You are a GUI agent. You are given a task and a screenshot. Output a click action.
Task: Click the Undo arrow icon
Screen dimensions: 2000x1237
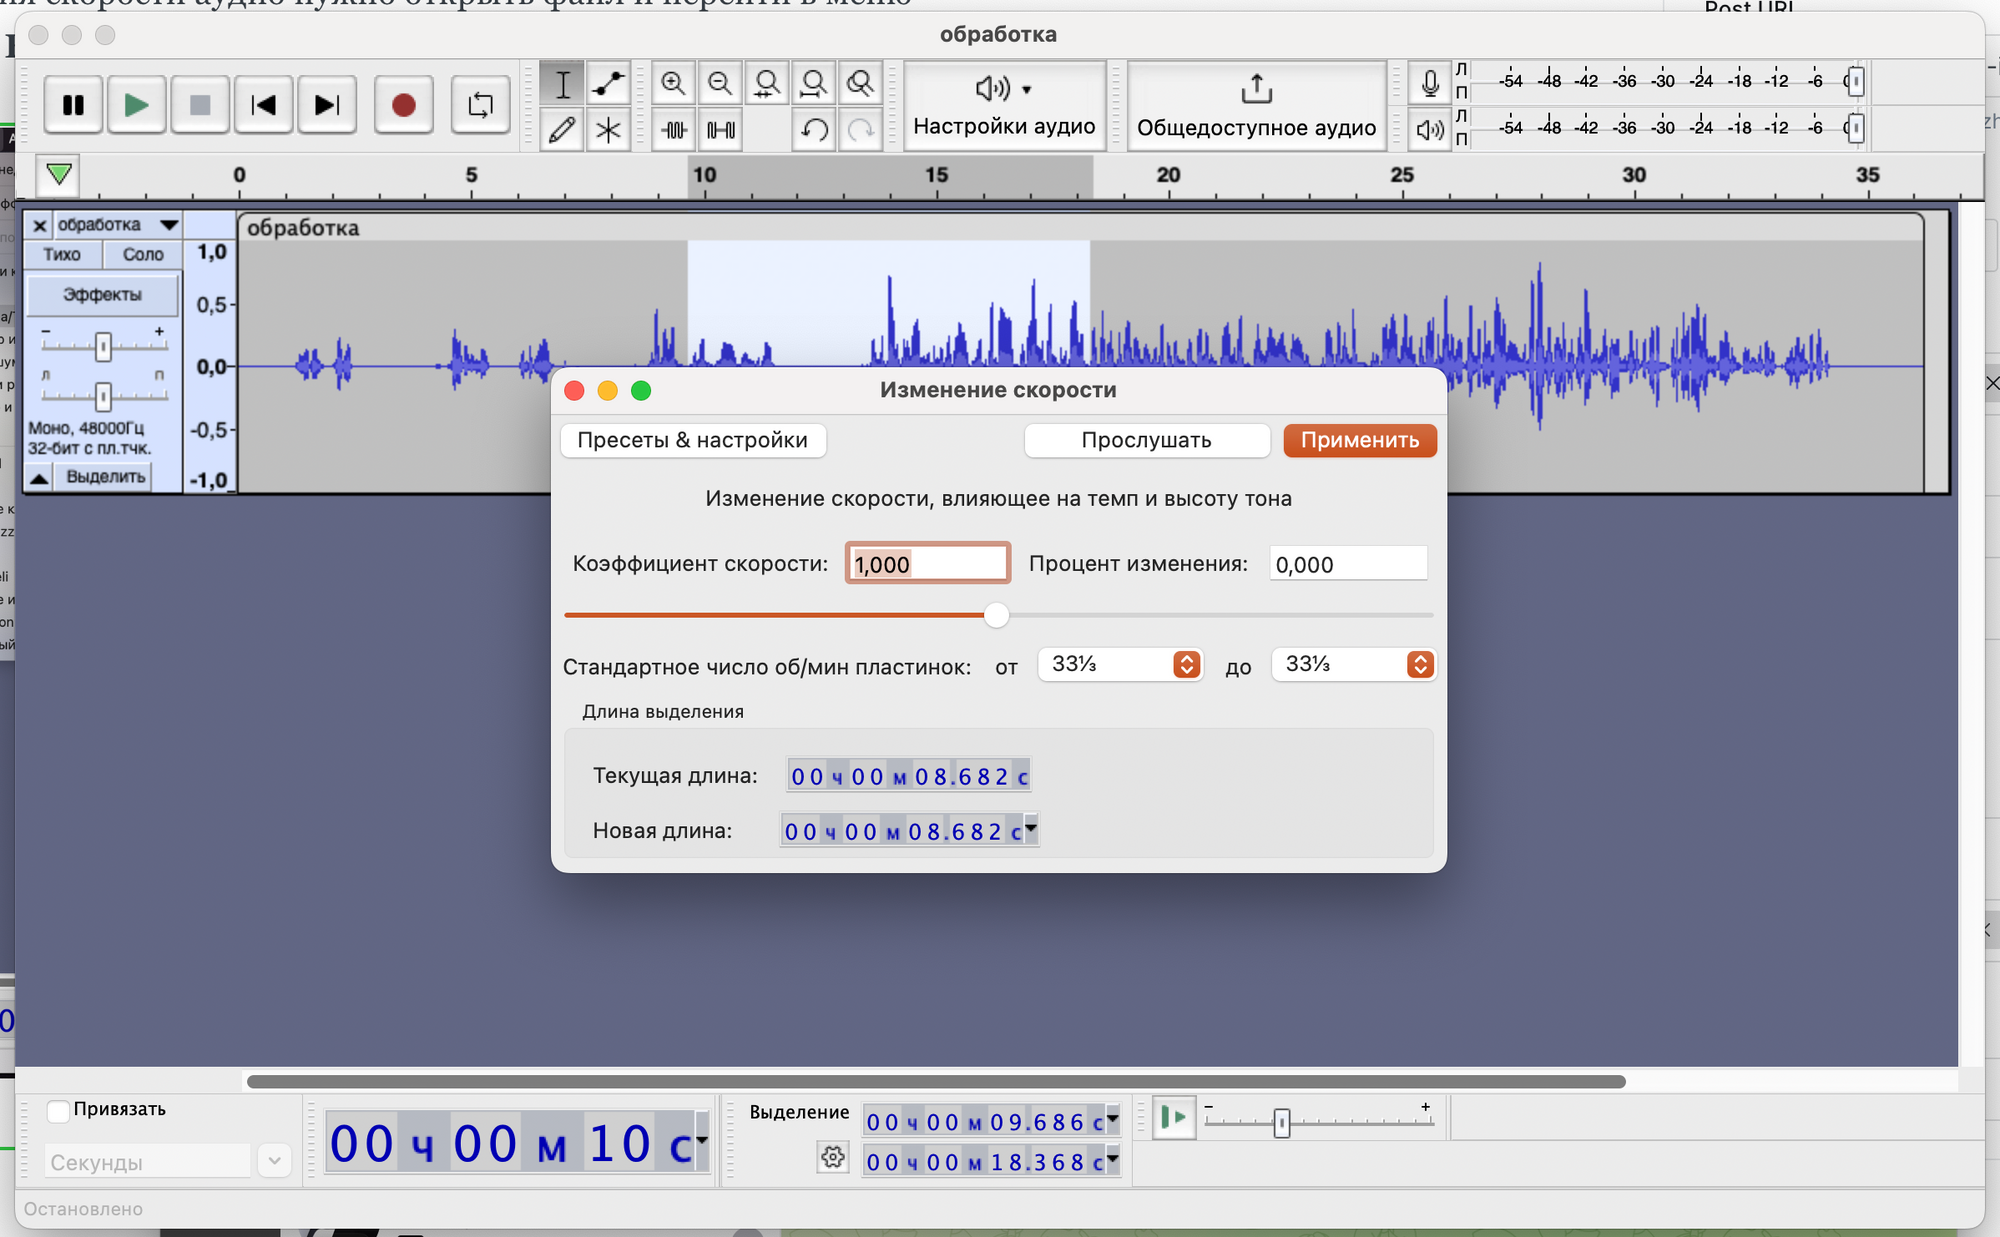point(814,130)
